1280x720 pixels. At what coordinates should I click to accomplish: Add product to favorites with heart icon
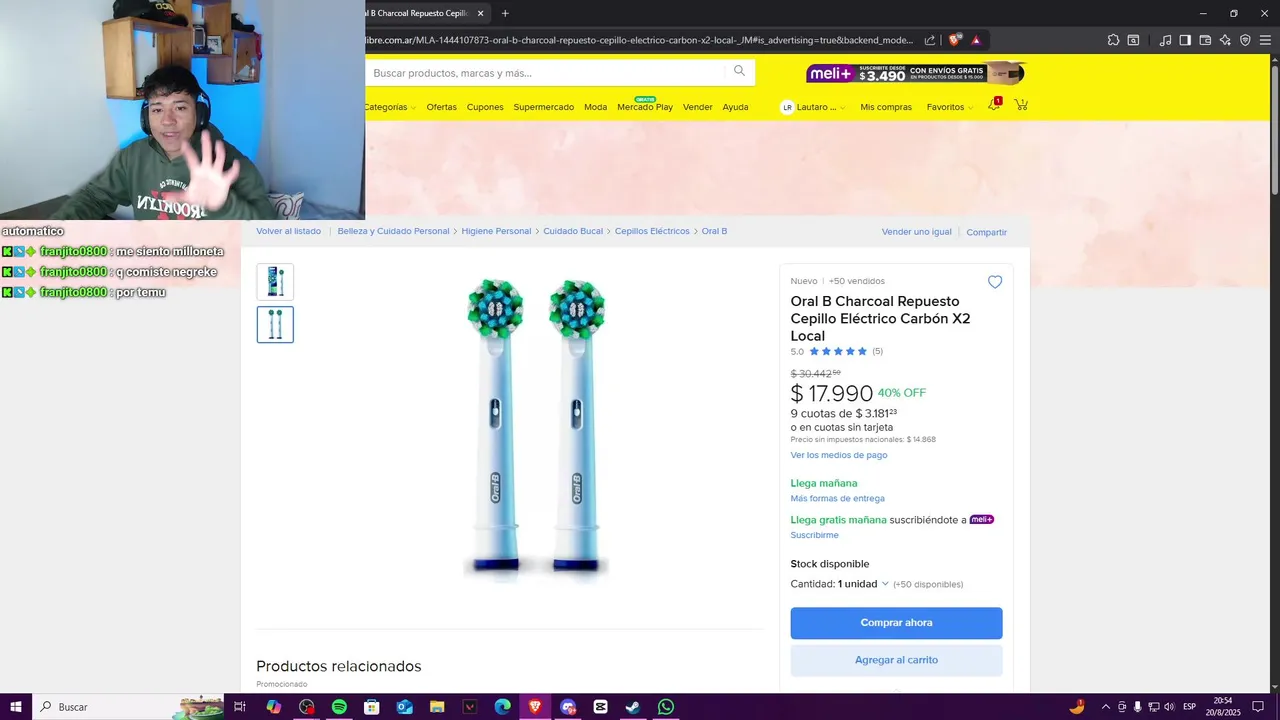pyautogui.click(x=995, y=282)
